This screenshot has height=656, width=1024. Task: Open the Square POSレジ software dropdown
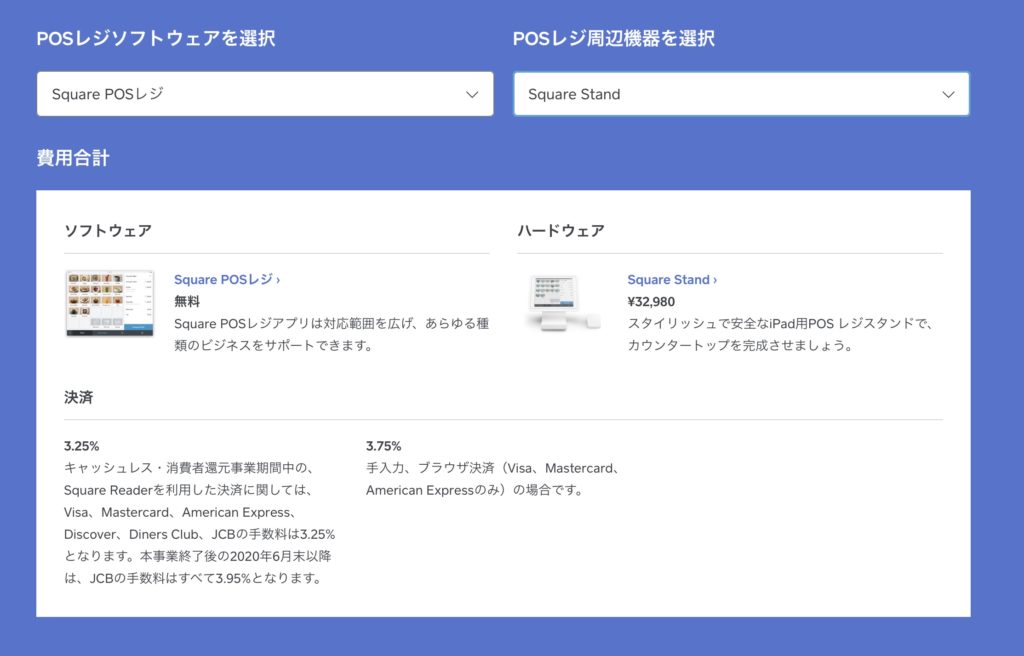[265, 94]
